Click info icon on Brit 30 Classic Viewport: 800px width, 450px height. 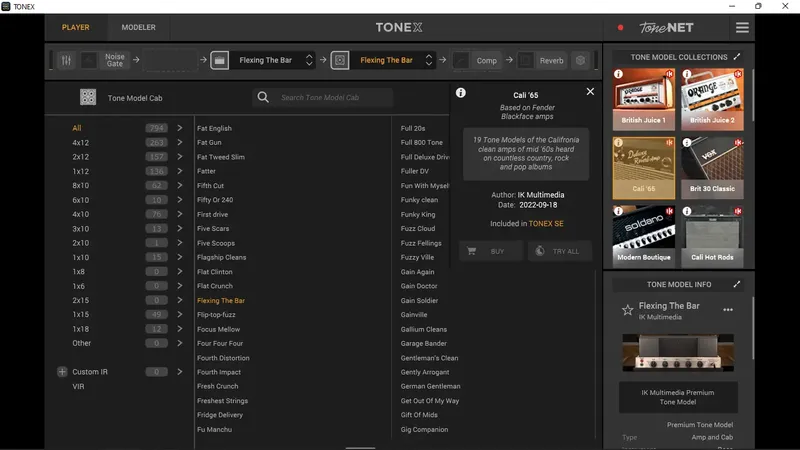[687, 143]
